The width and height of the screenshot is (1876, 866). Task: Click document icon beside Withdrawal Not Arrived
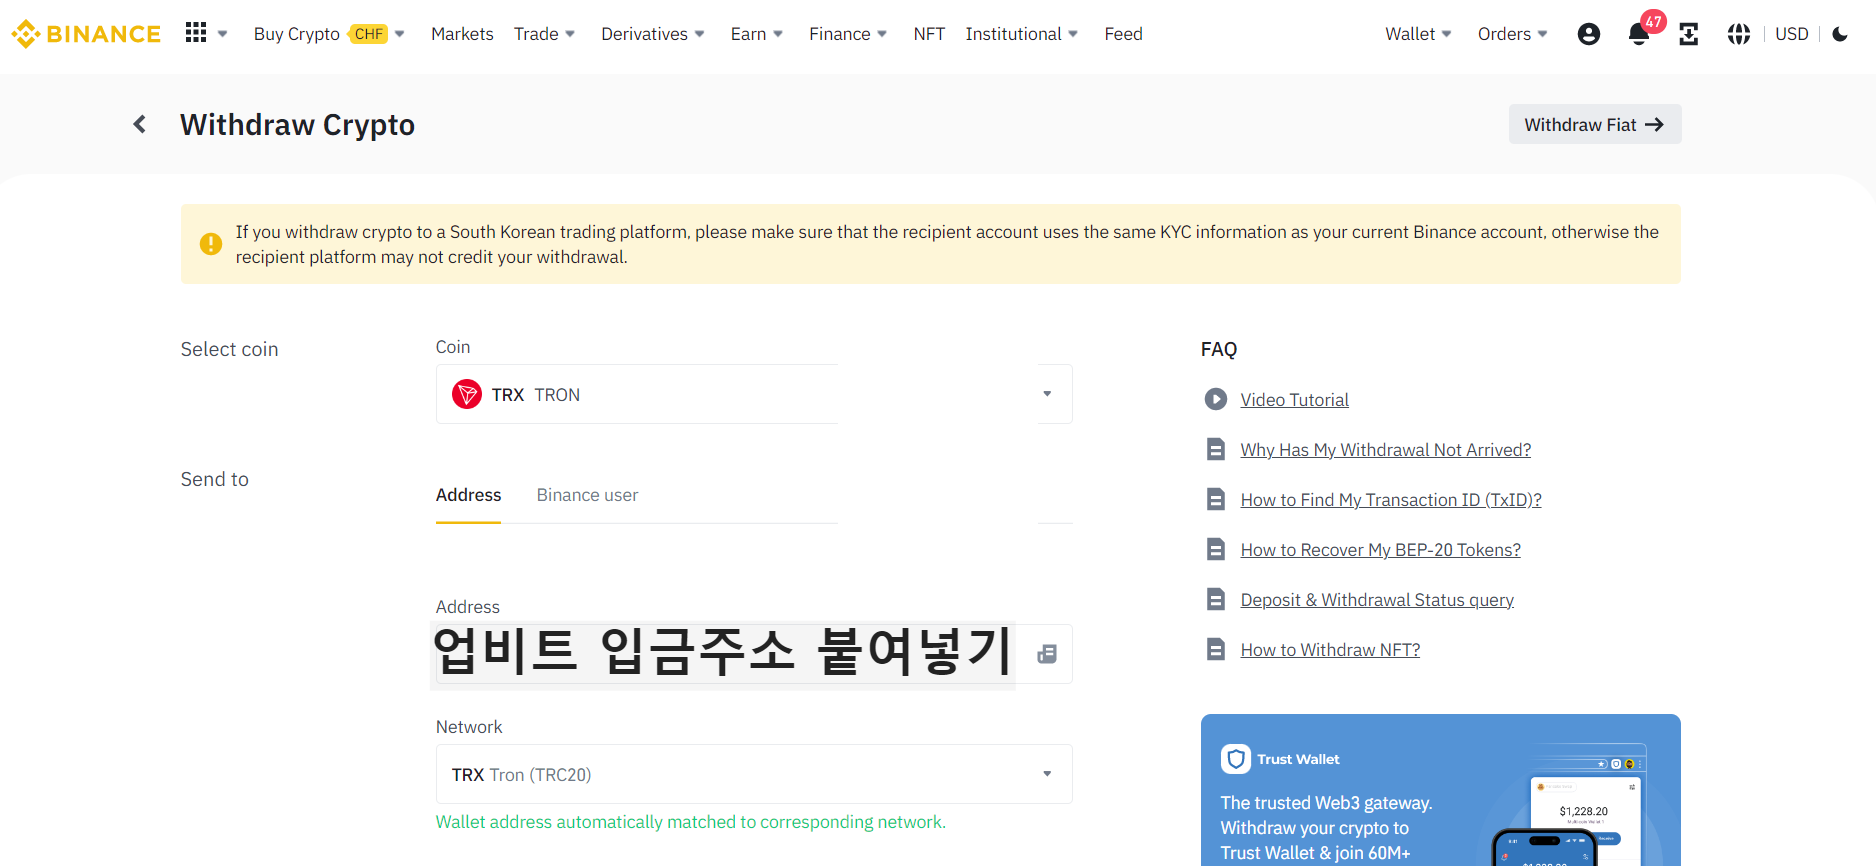pos(1216,449)
